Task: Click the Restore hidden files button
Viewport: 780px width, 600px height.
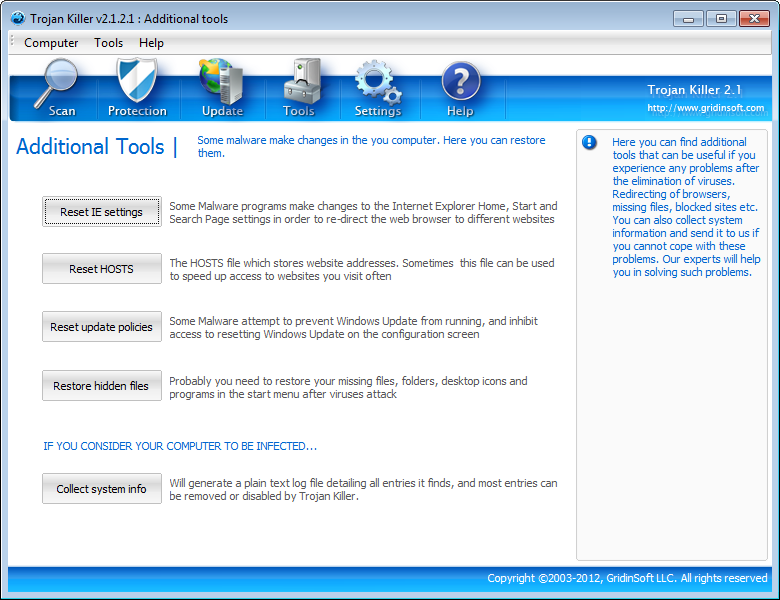Action: pos(102,386)
